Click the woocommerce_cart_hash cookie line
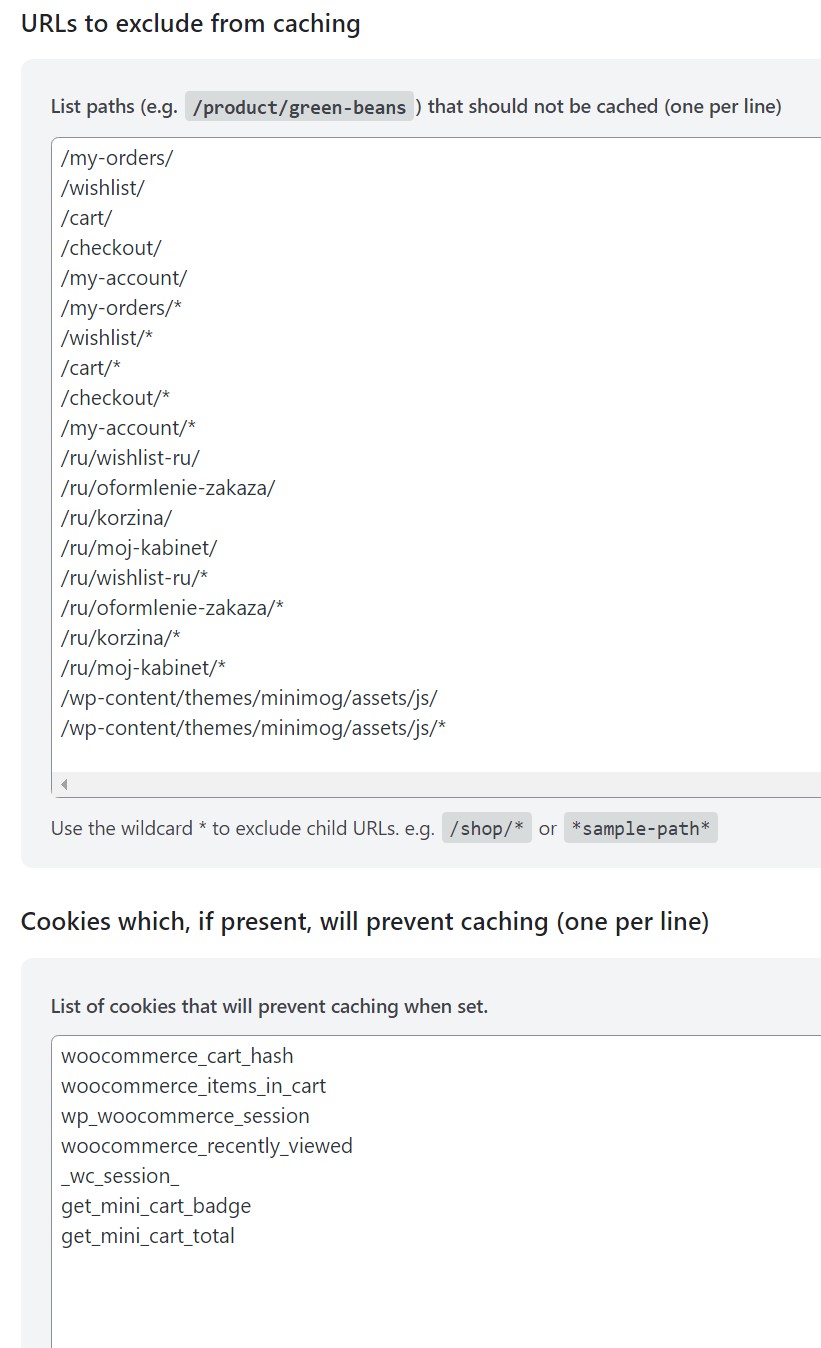Screen dimensions: 821x1348 click(177, 1056)
